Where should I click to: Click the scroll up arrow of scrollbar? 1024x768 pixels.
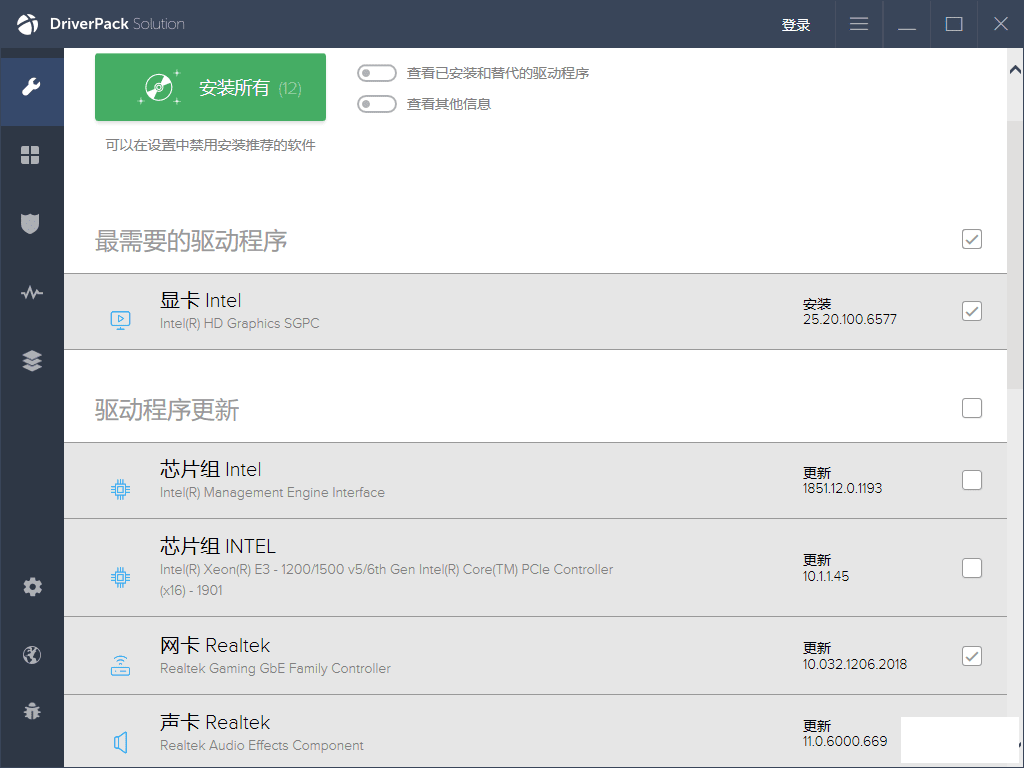click(1016, 69)
